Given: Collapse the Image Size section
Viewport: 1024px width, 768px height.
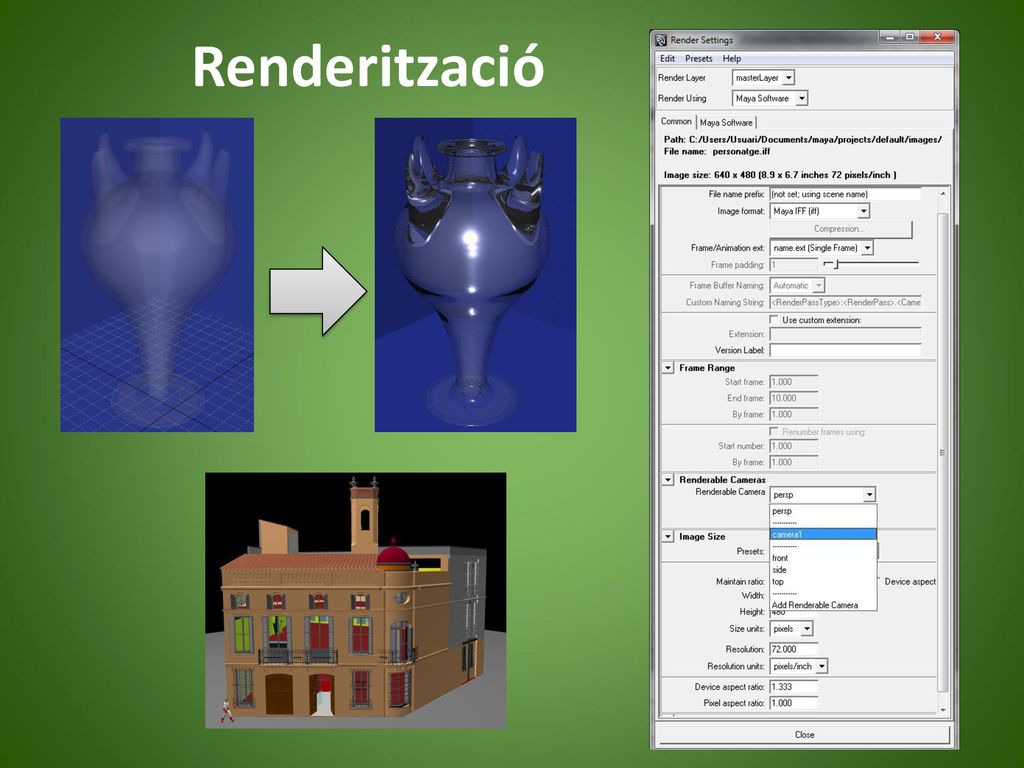Looking at the screenshot, I should click(x=667, y=537).
